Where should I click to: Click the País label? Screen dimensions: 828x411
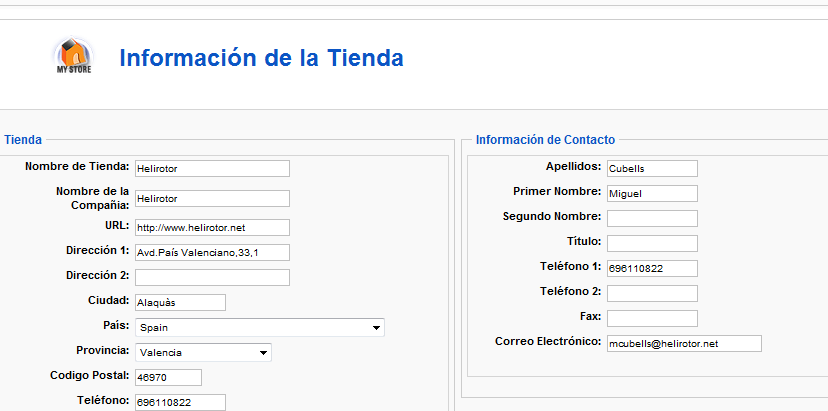[x=116, y=325]
